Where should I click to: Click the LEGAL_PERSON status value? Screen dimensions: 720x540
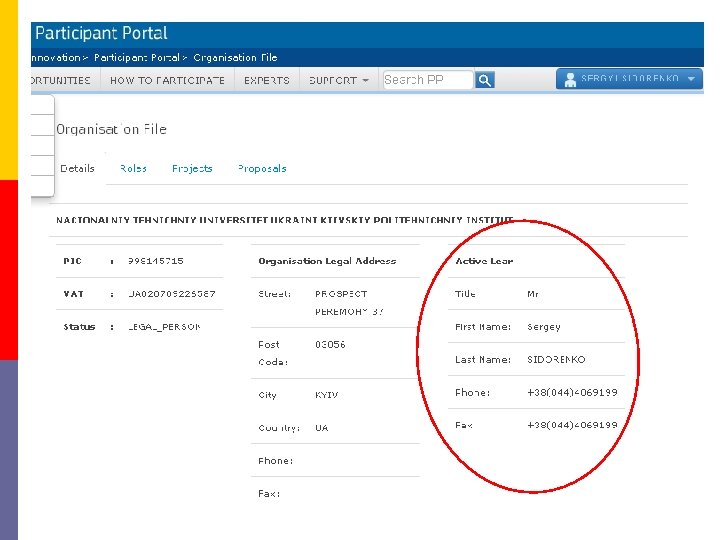click(164, 327)
